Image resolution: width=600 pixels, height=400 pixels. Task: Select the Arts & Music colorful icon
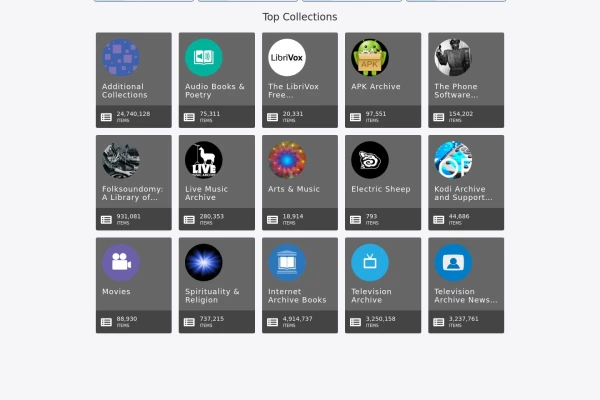pyautogui.click(x=287, y=160)
